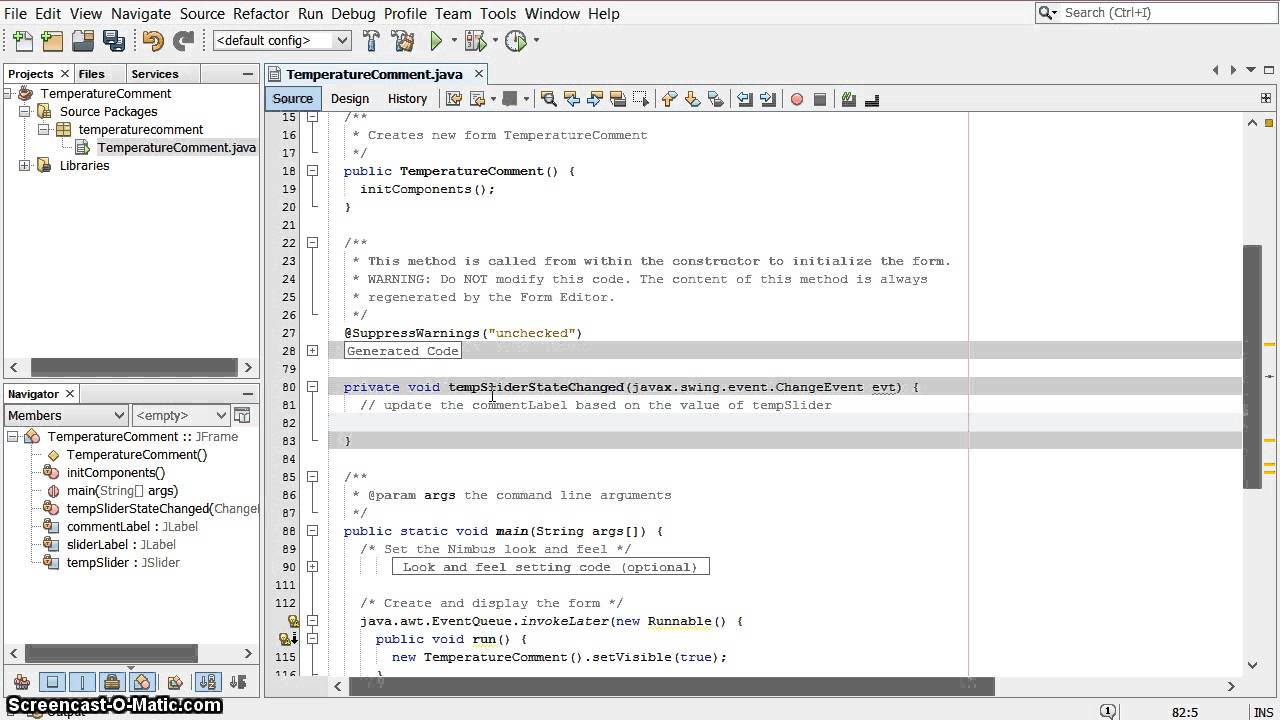Toggle Sort by Name in Navigator

(x=208, y=682)
